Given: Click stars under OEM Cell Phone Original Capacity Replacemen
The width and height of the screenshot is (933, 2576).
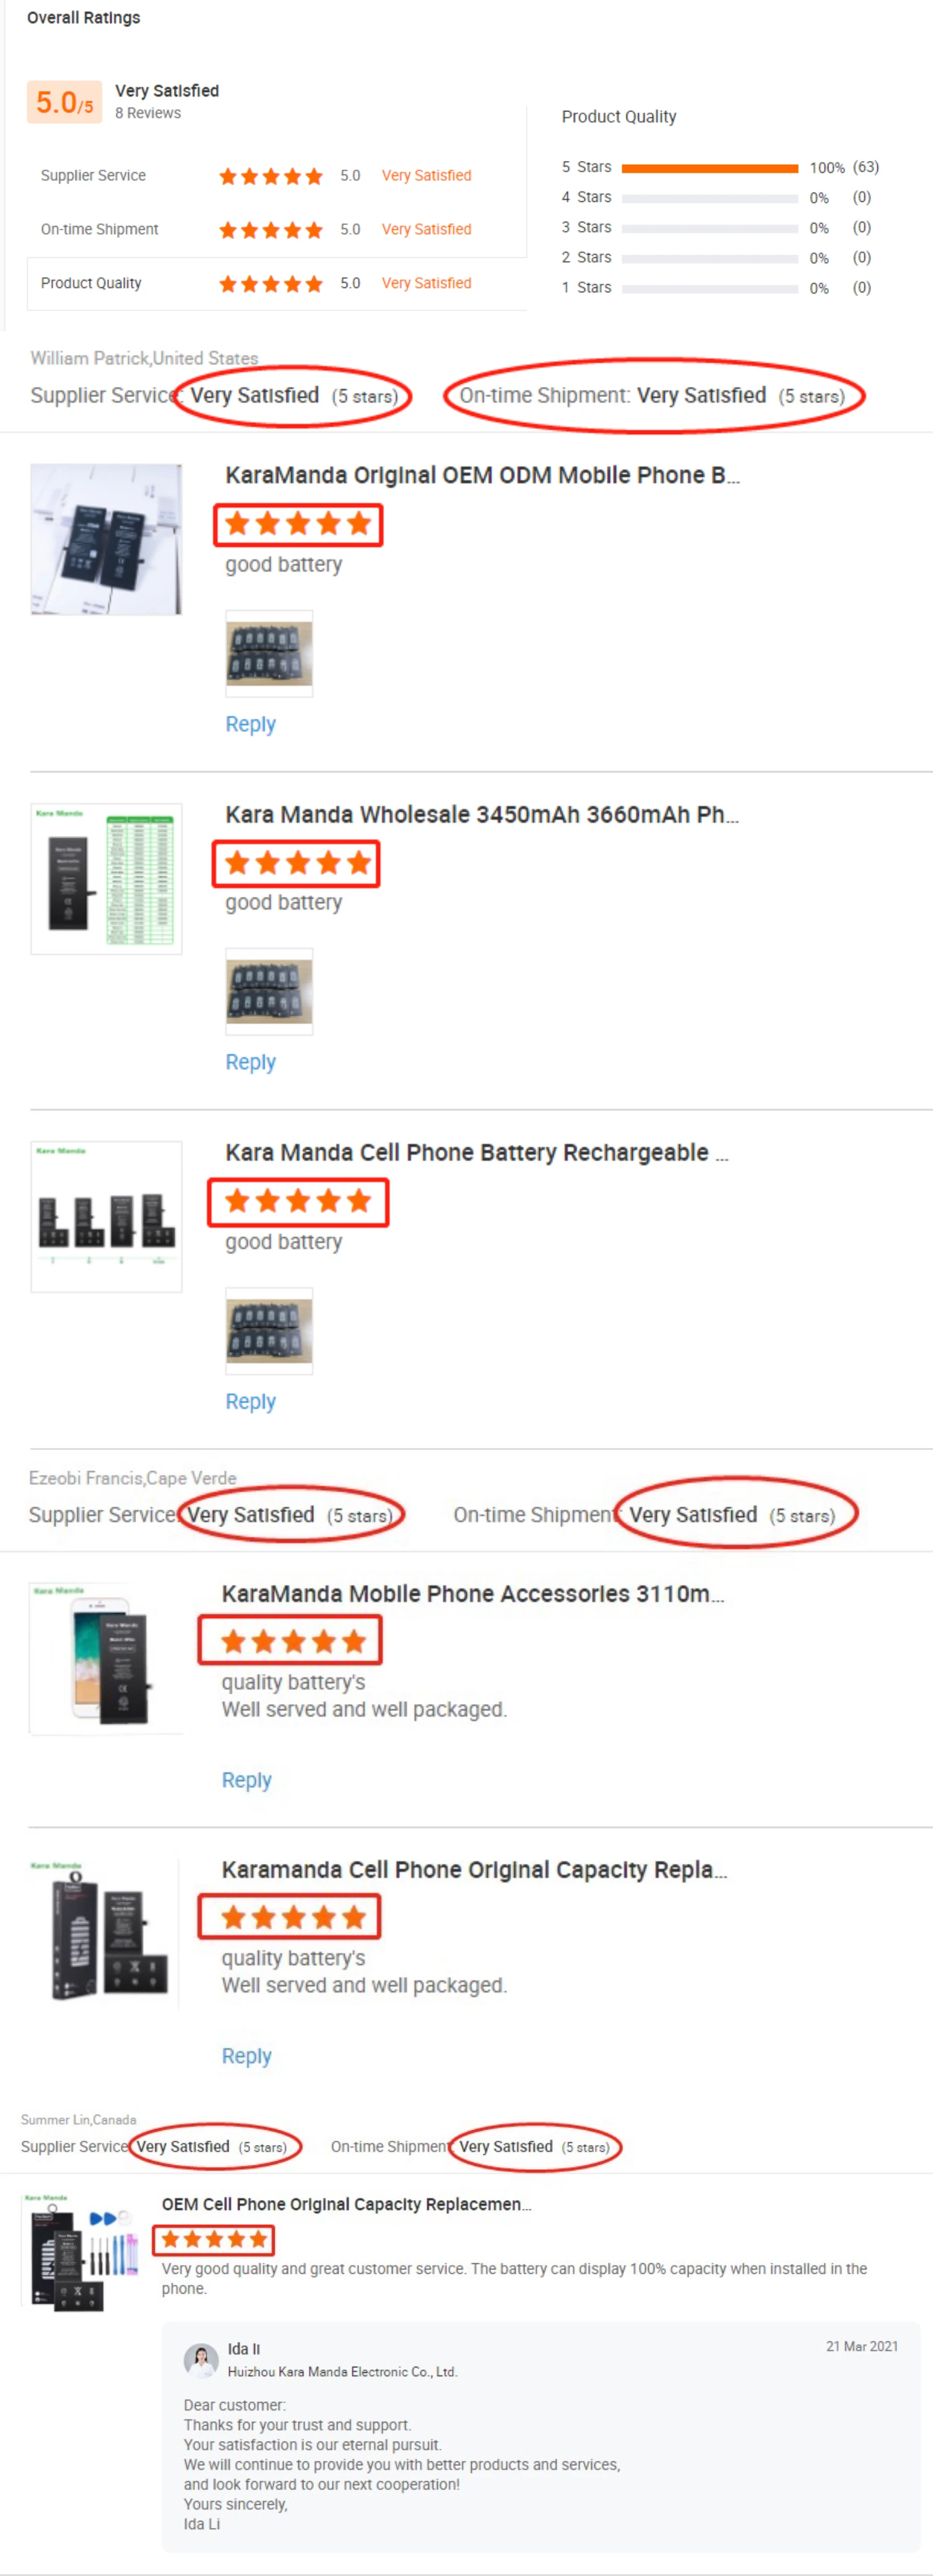Looking at the screenshot, I should (214, 2239).
